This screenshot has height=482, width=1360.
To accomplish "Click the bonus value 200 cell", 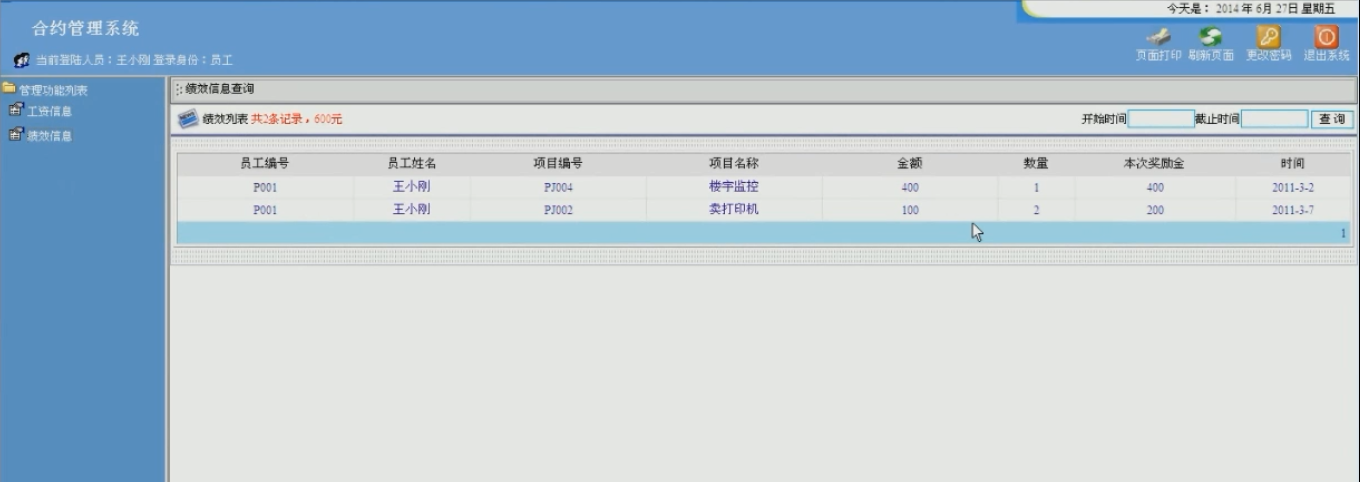I will 1155,210.
